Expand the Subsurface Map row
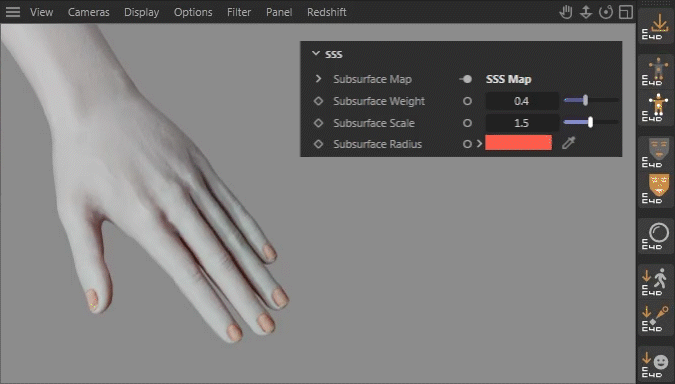Screen dimensions: 675x384 (x=318, y=79)
